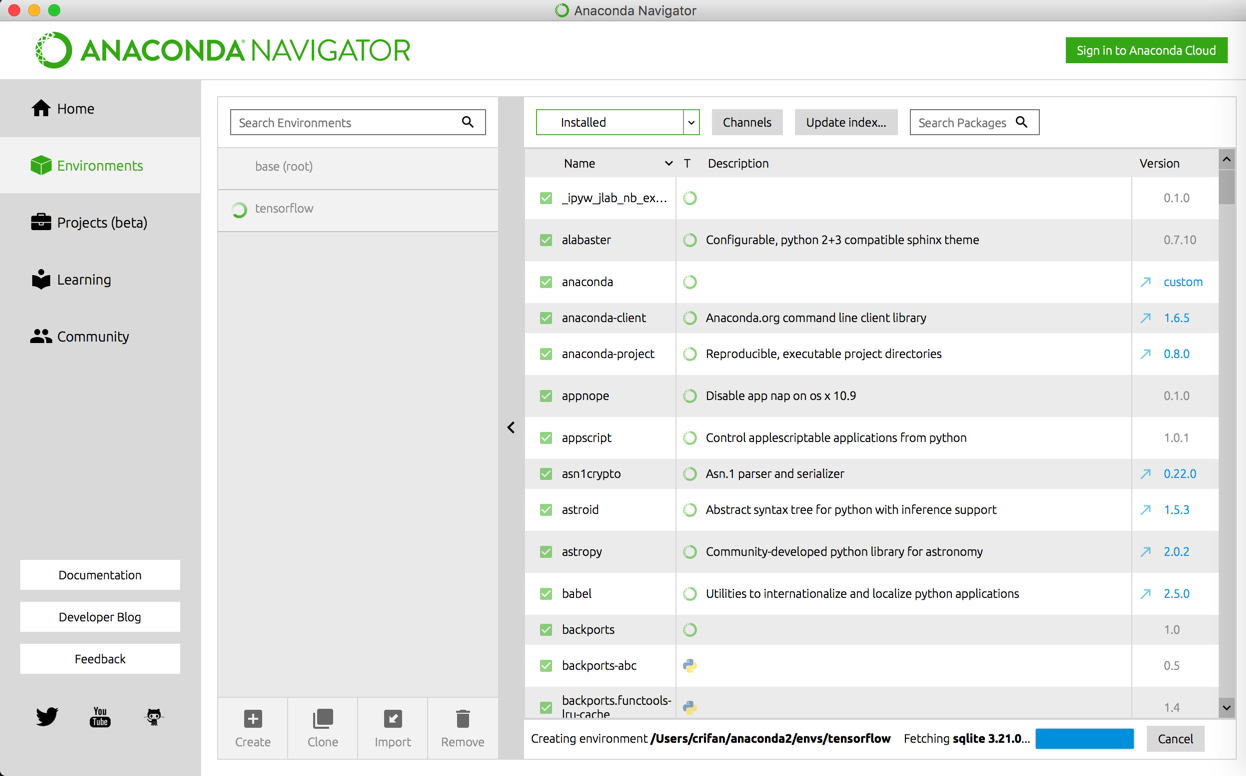Click scrollbar down arrow in package list

(x=1226, y=708)
